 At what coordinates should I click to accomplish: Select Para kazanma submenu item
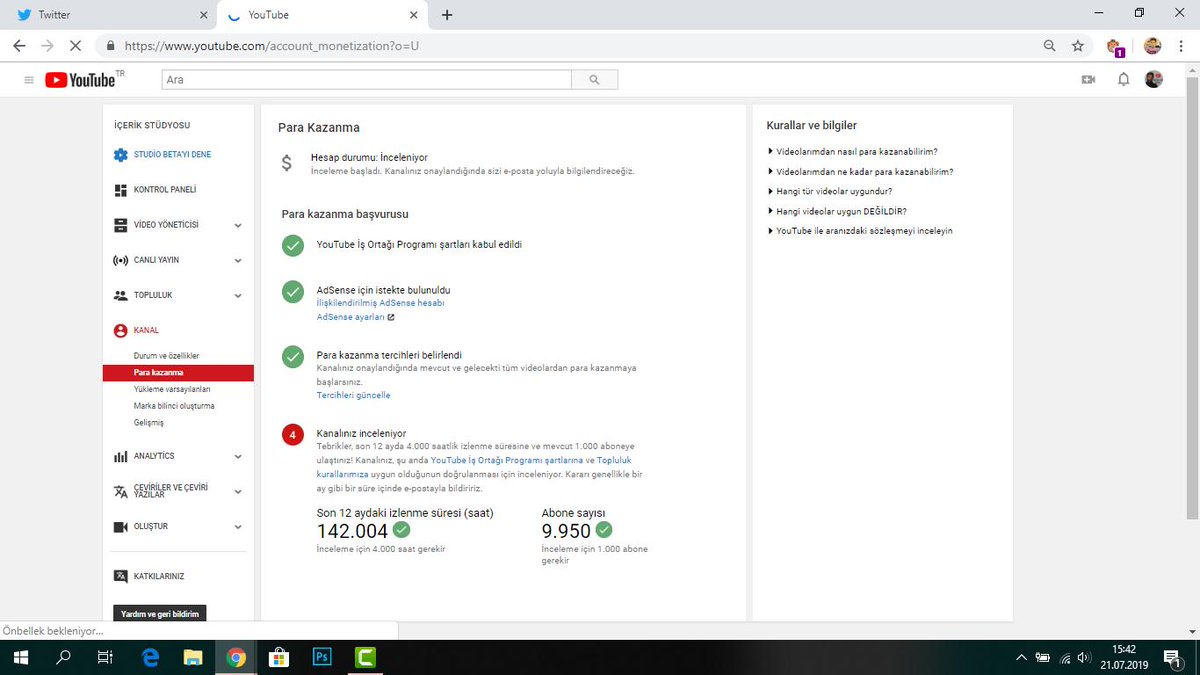178,373
